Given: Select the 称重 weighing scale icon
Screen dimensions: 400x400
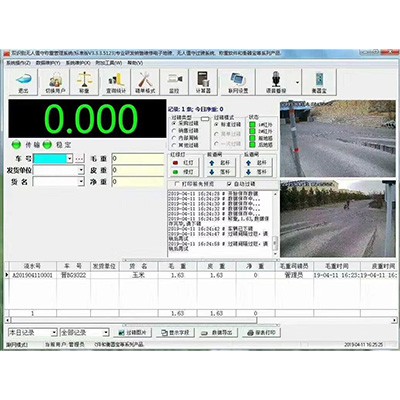Looking at the screenshot, I should point(84,82).
